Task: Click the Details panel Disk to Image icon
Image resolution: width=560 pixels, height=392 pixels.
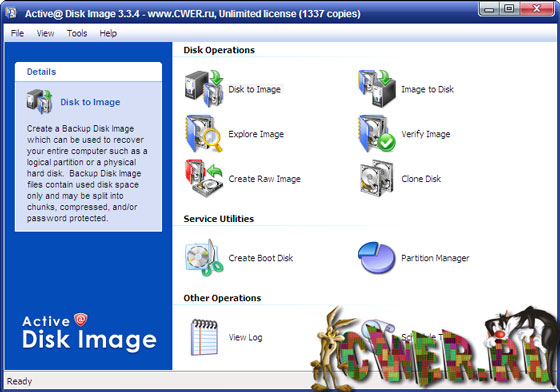Action: point(39,102)
